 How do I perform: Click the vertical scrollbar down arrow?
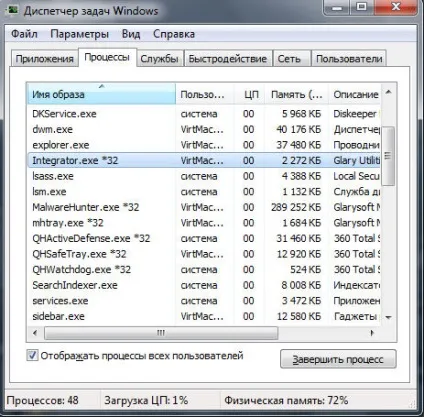point(388,317)
